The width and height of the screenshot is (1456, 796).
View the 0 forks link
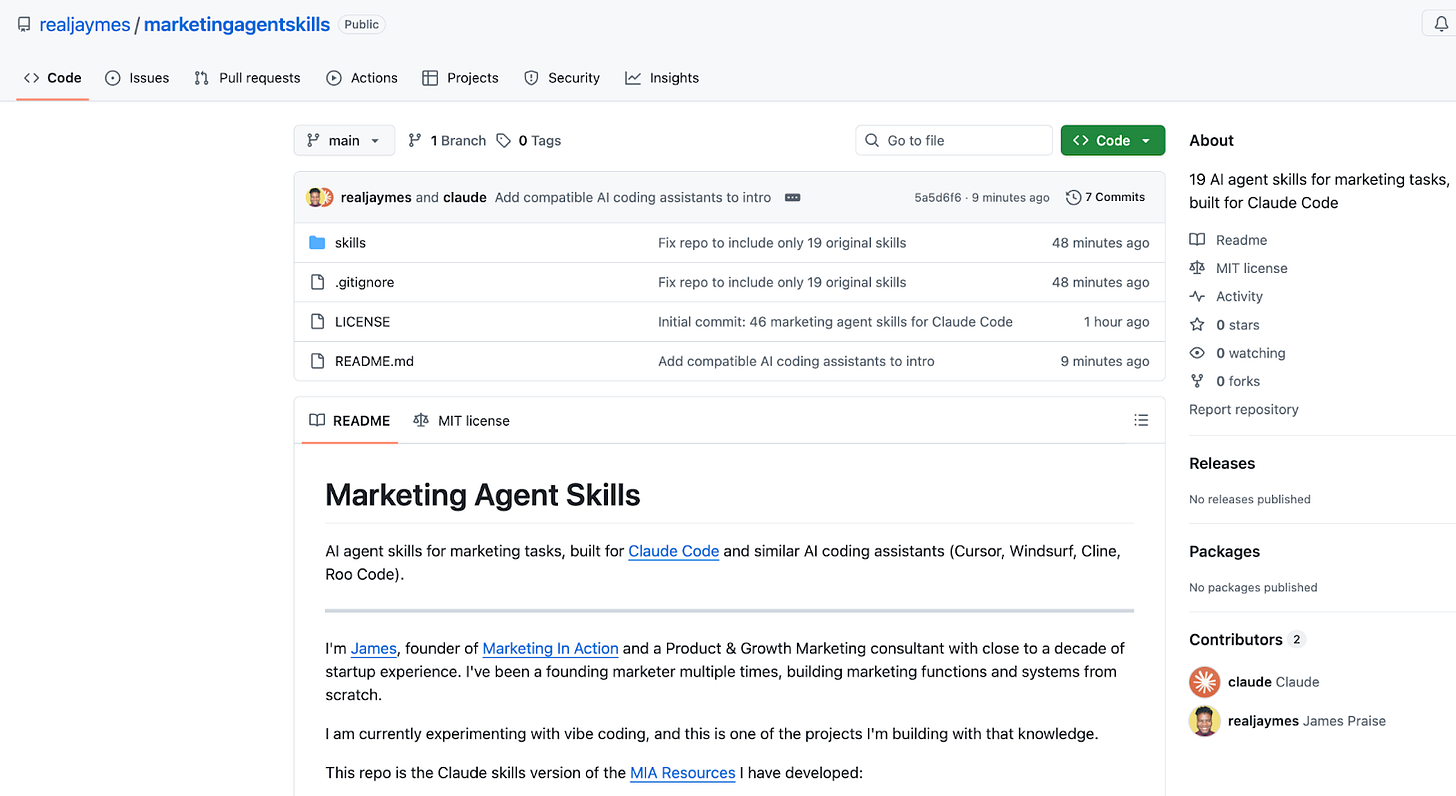pyautogui.click(x=1225, y=381)
